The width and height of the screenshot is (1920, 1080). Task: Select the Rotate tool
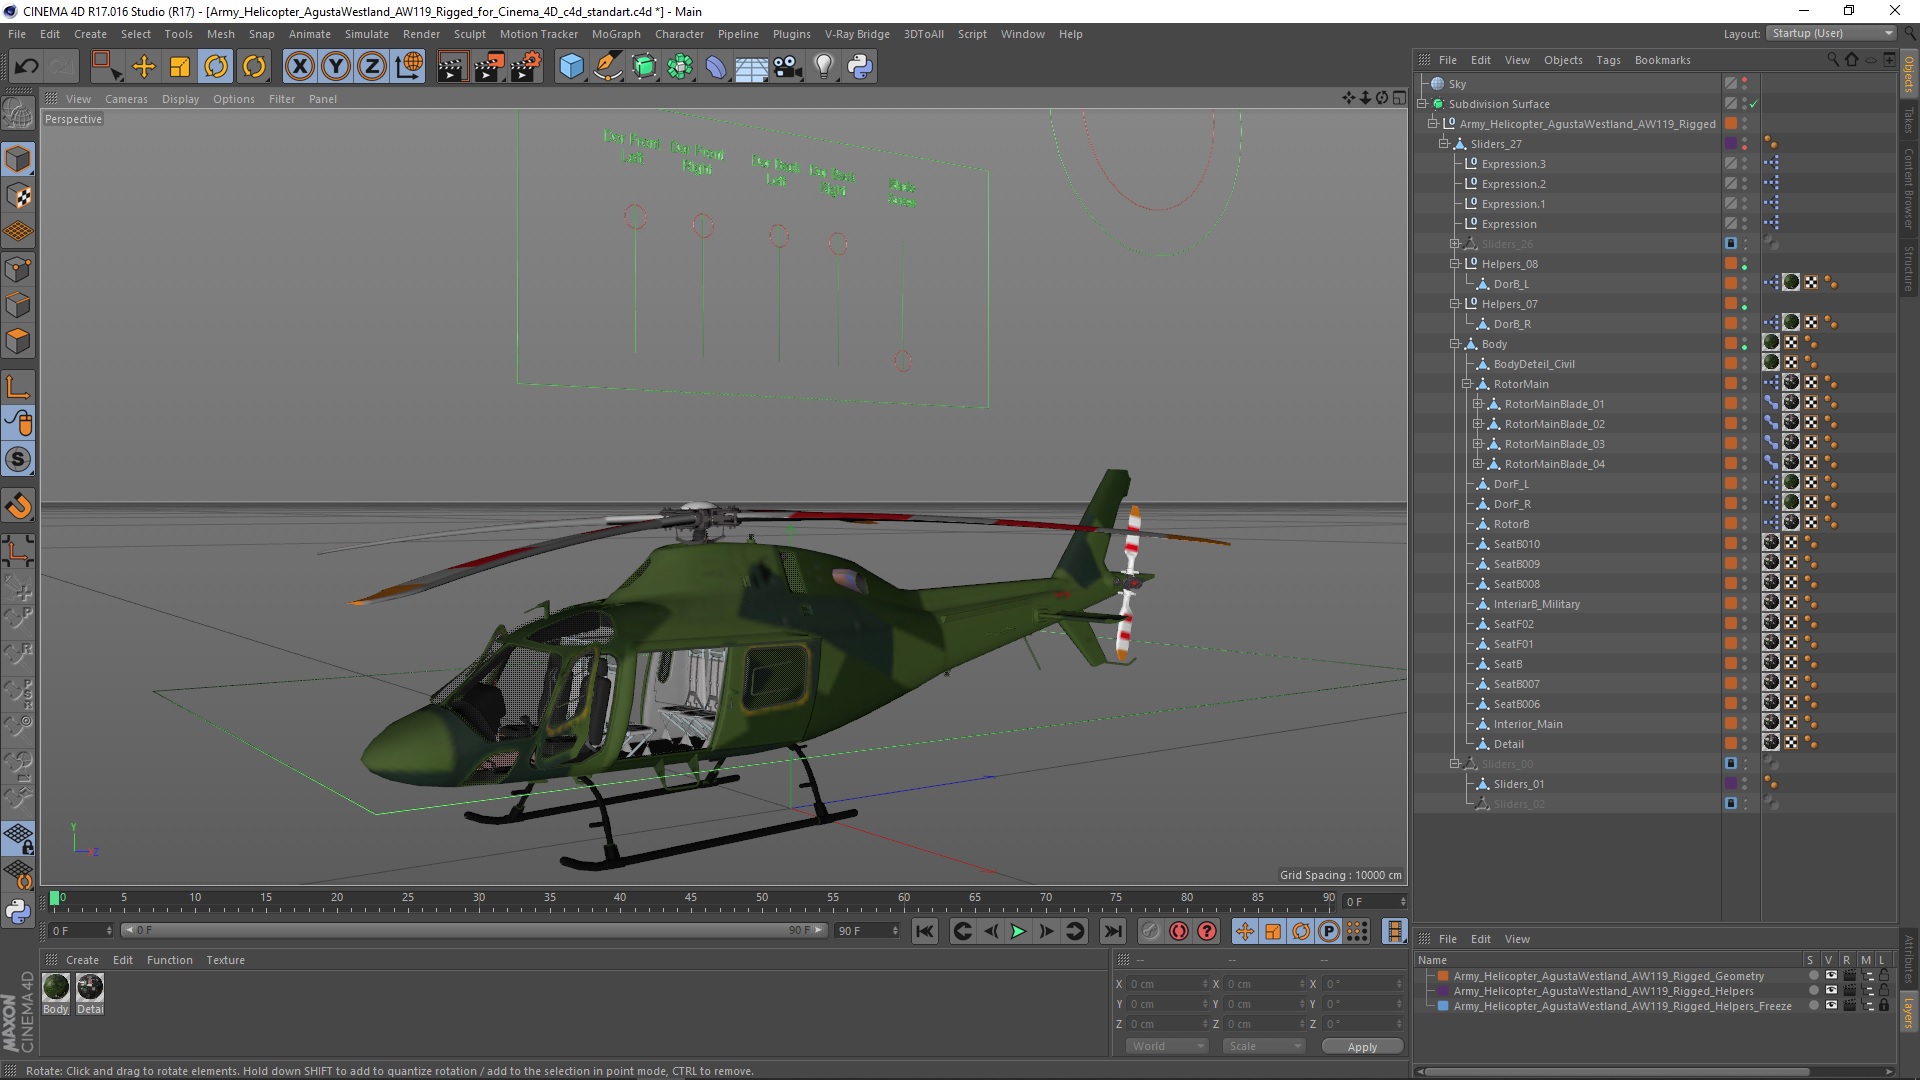coord(216,67)
